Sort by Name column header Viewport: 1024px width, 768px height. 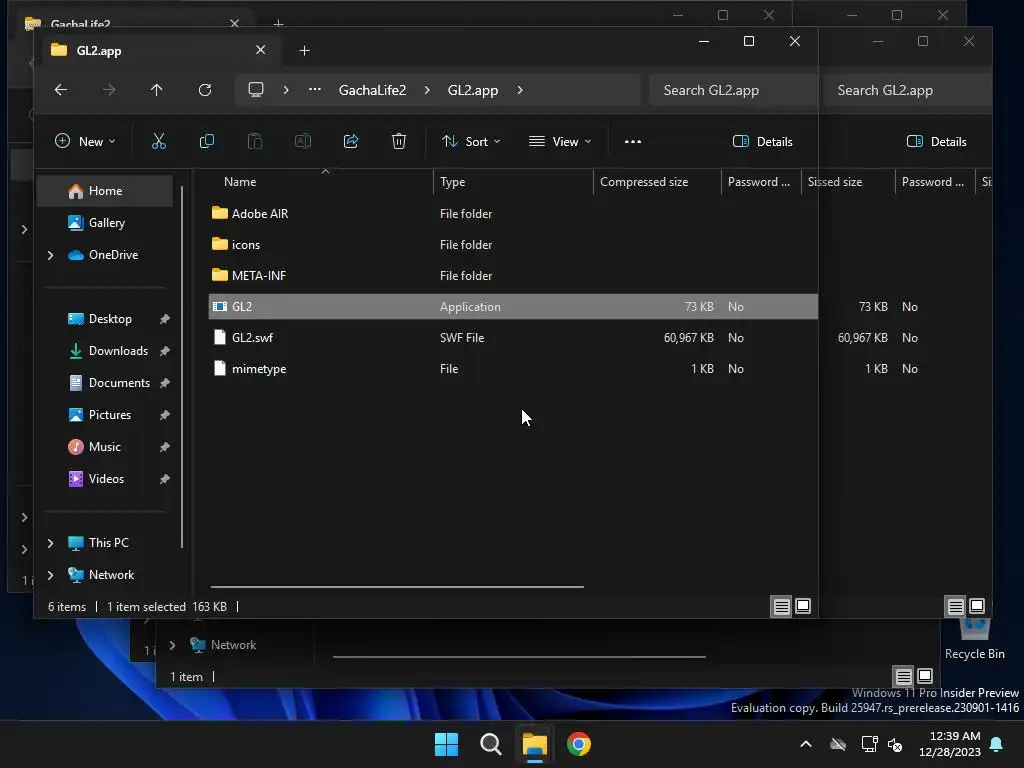pyautogui.click(x=321, y=182)
